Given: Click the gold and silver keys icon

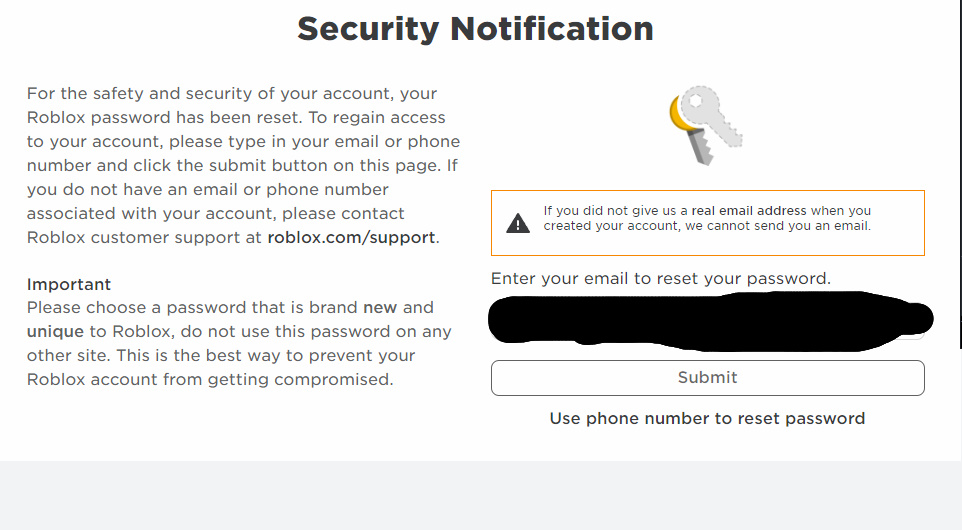Looking at the screenshot, I should click(x=706, y=126).
